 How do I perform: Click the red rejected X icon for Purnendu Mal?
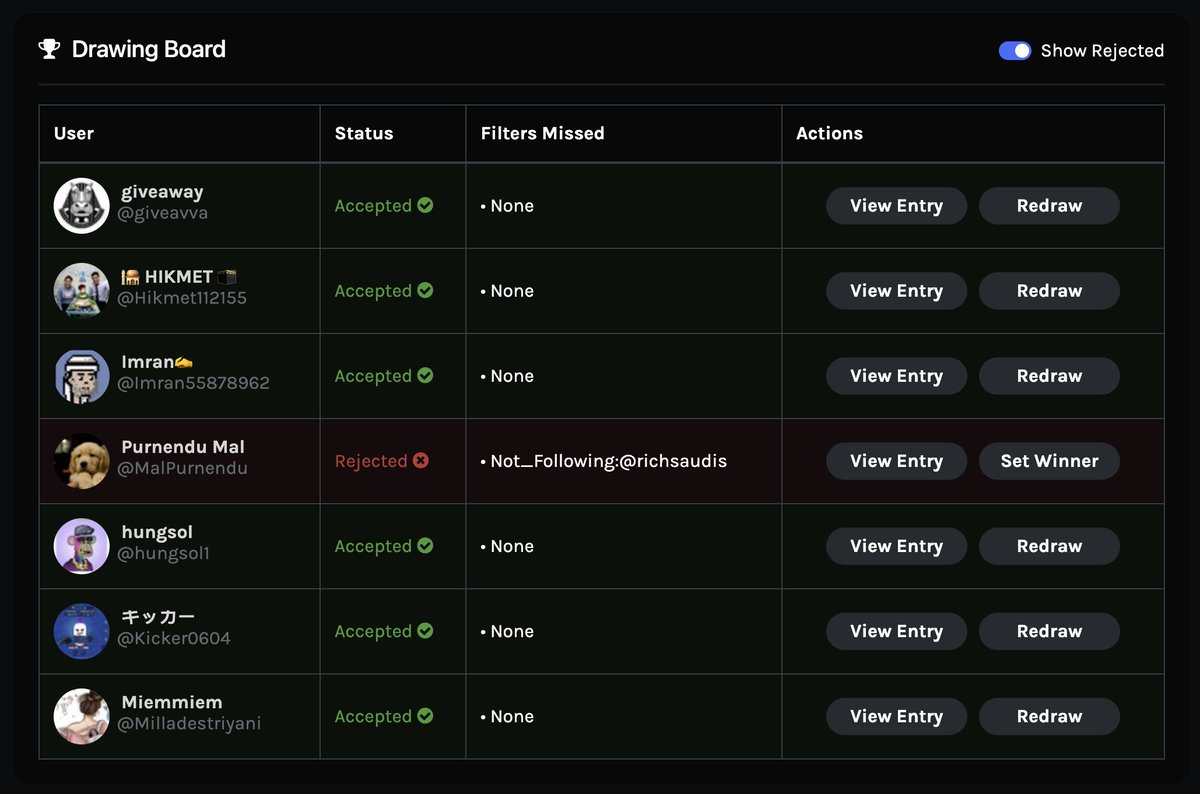[x=421, y=461]
